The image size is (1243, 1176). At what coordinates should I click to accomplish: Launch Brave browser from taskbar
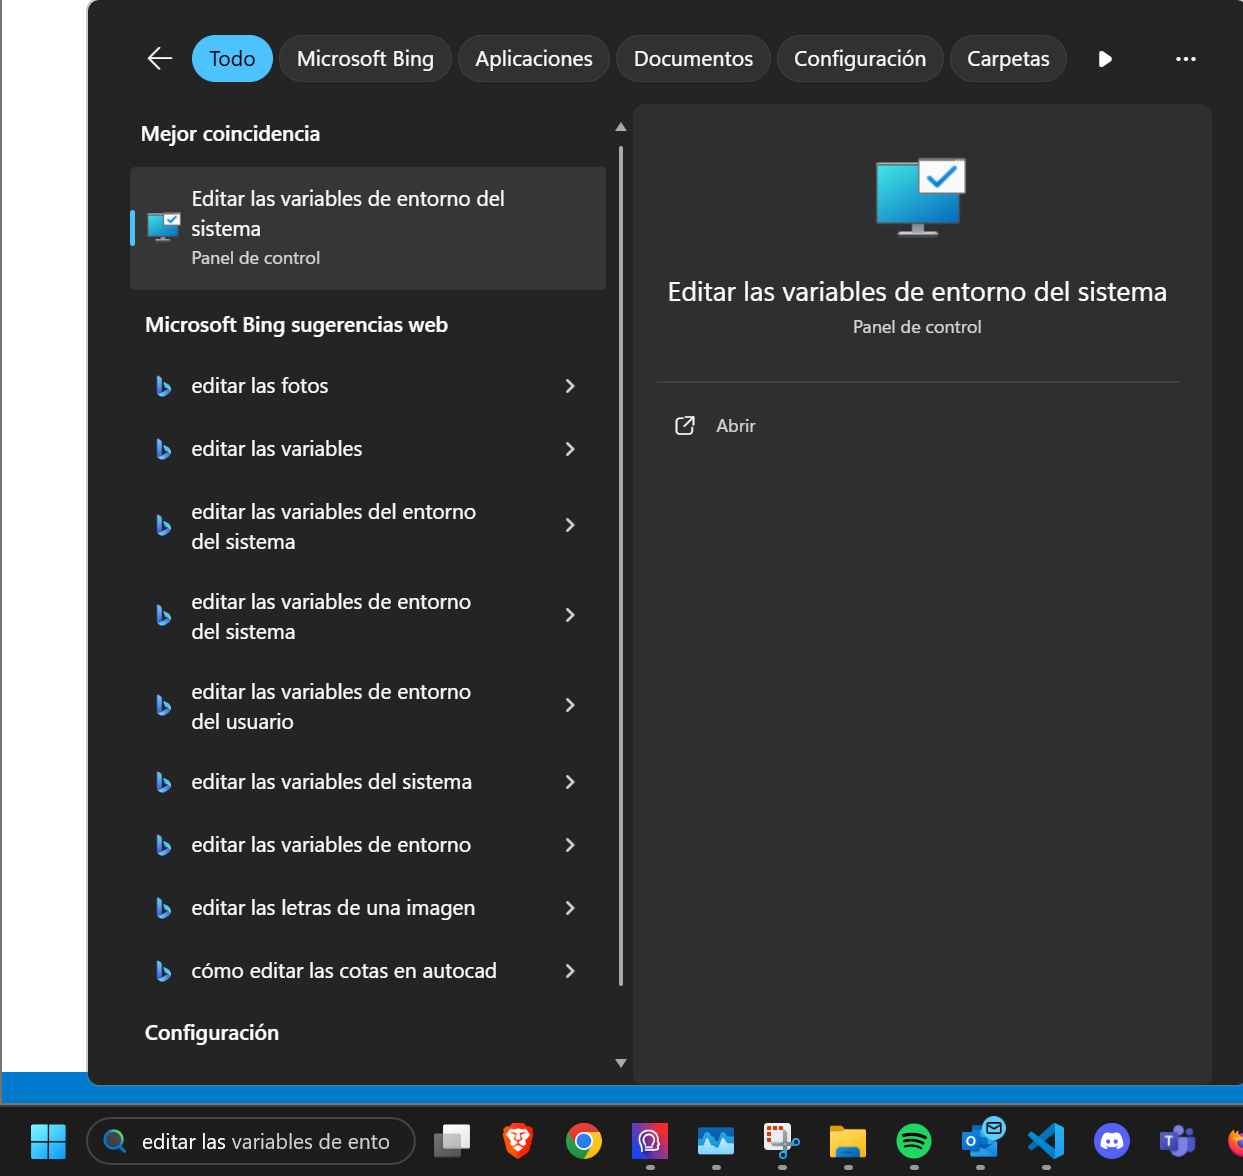coord(518,1141)
